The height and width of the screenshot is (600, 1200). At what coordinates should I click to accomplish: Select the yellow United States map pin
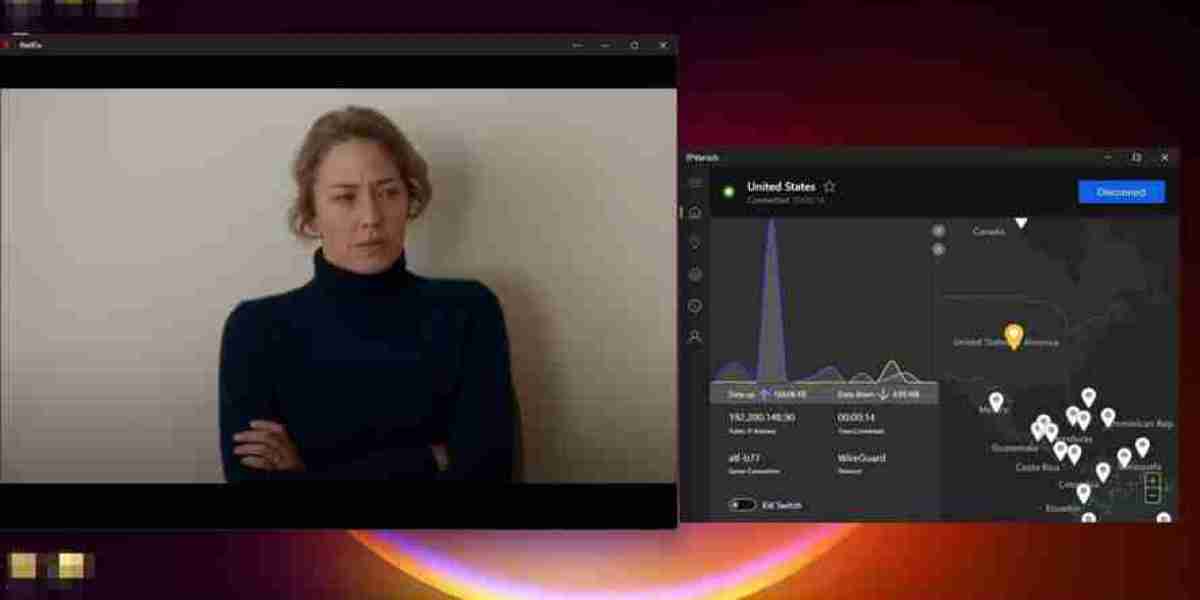1013,335
